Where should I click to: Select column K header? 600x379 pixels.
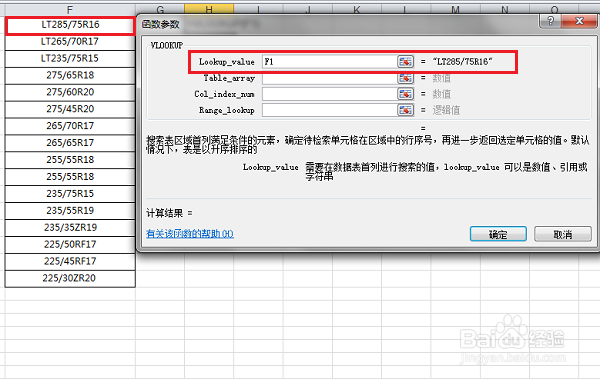point(357,10)
